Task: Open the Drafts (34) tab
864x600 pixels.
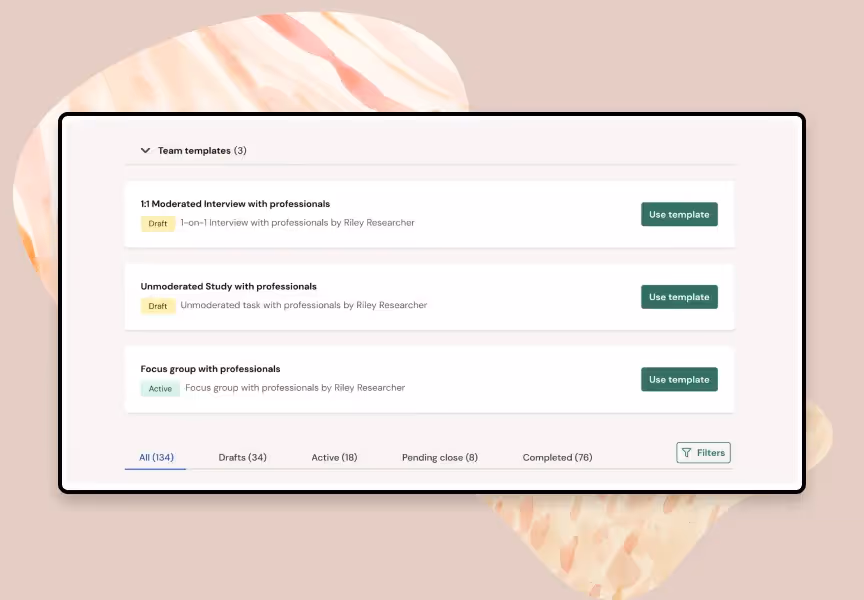Action: point(242,457)
